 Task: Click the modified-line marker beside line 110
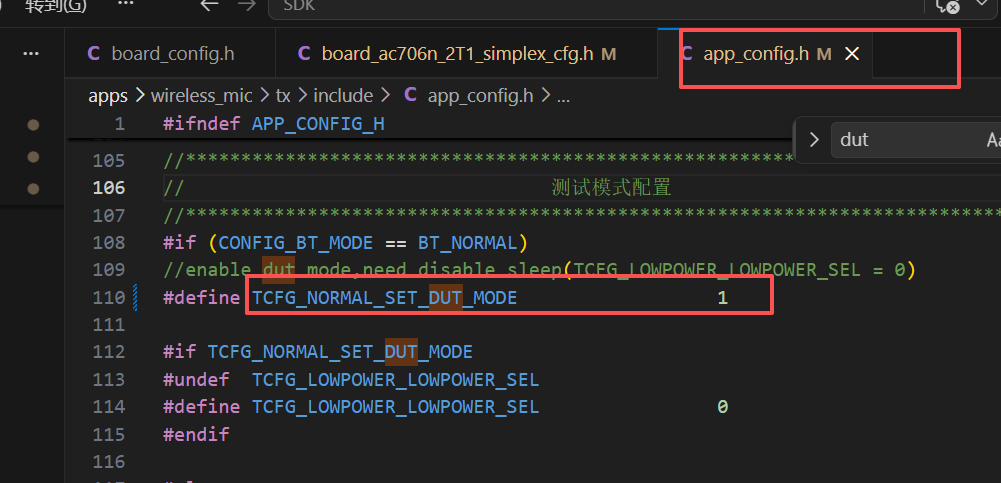point(135,298)
